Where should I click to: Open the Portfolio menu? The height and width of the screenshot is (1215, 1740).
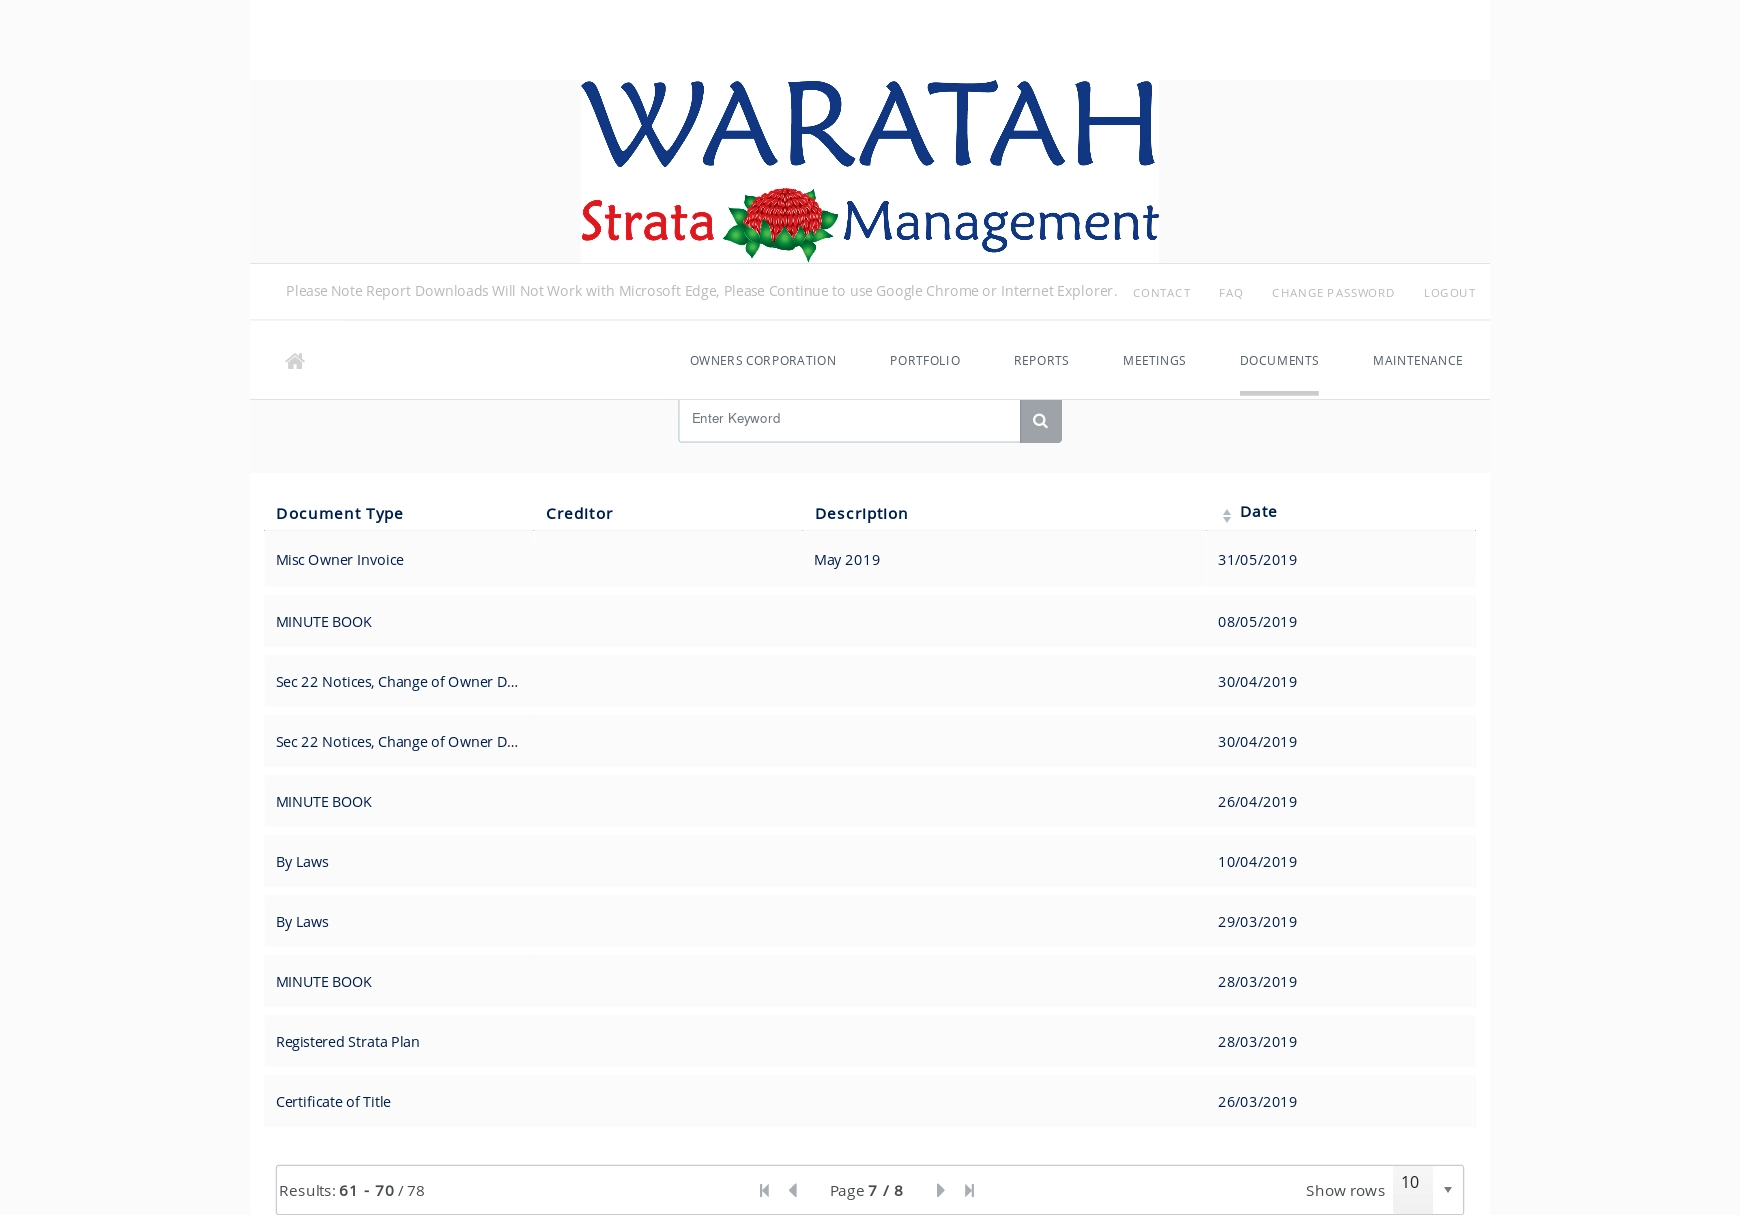coord(925,361)
